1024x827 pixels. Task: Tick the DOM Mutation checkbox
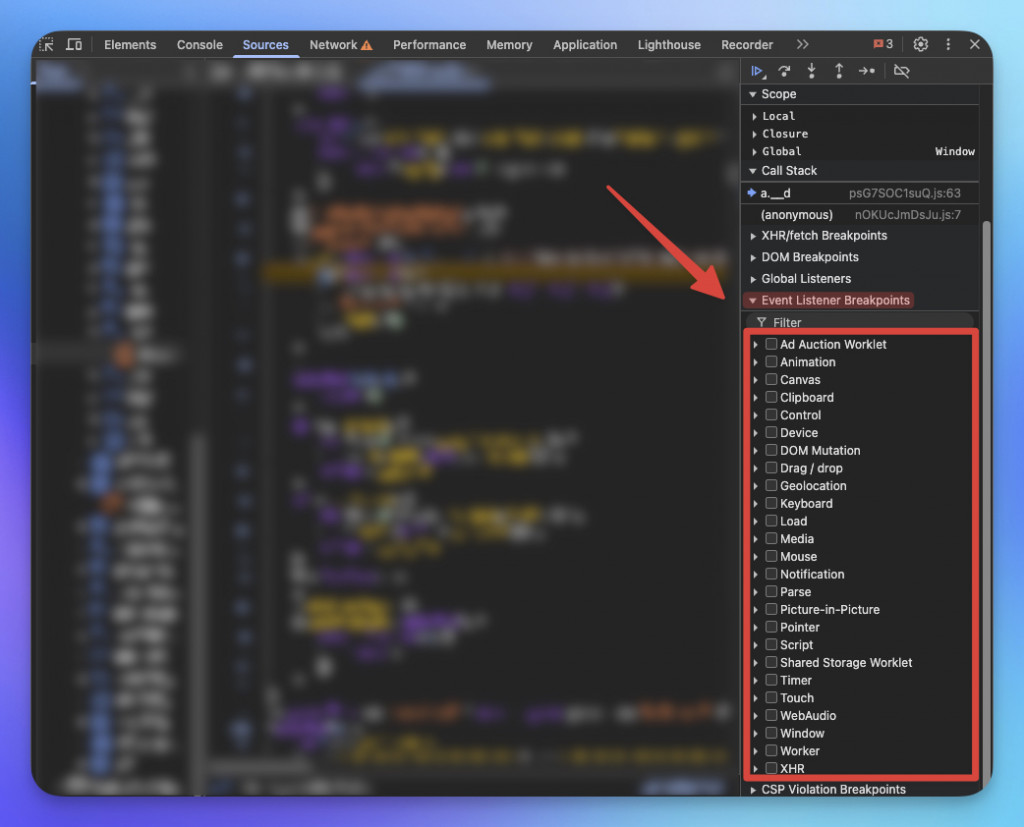771,450
